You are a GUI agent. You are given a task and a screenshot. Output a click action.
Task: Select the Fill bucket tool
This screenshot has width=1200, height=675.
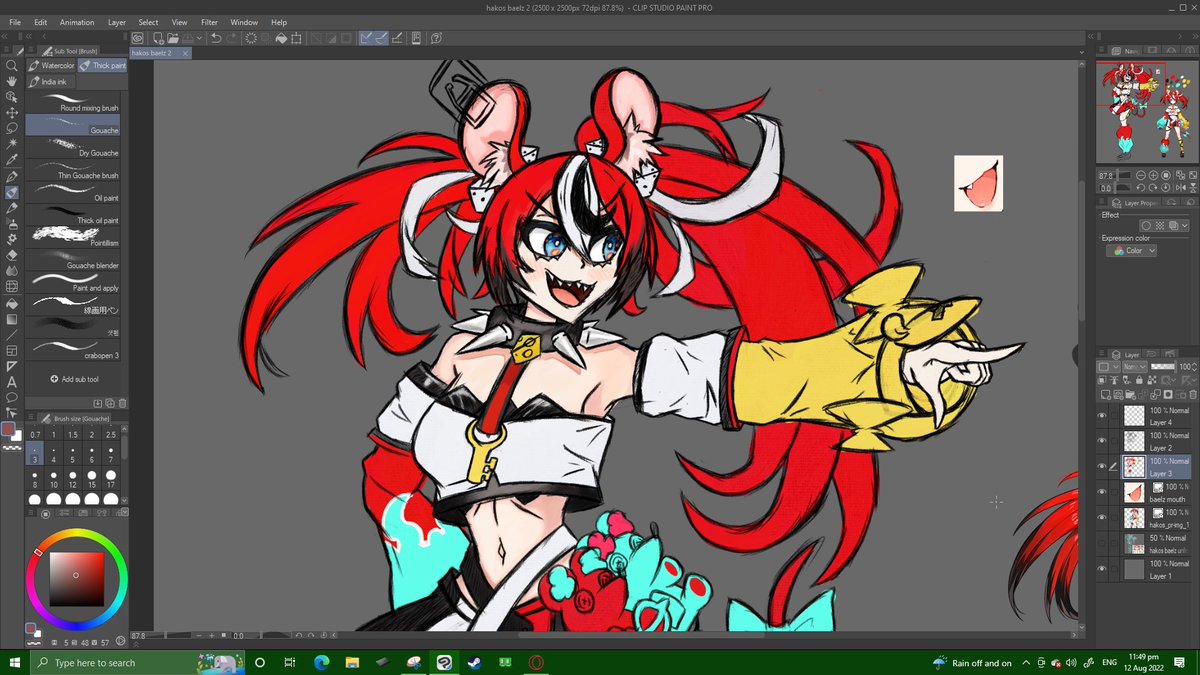[x=12, y=304]
